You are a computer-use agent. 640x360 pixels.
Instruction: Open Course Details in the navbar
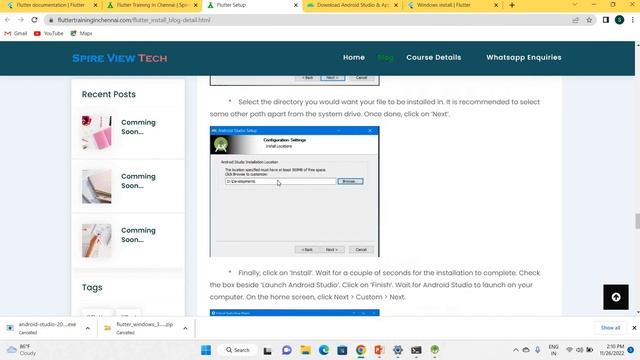tap(433, 58)
